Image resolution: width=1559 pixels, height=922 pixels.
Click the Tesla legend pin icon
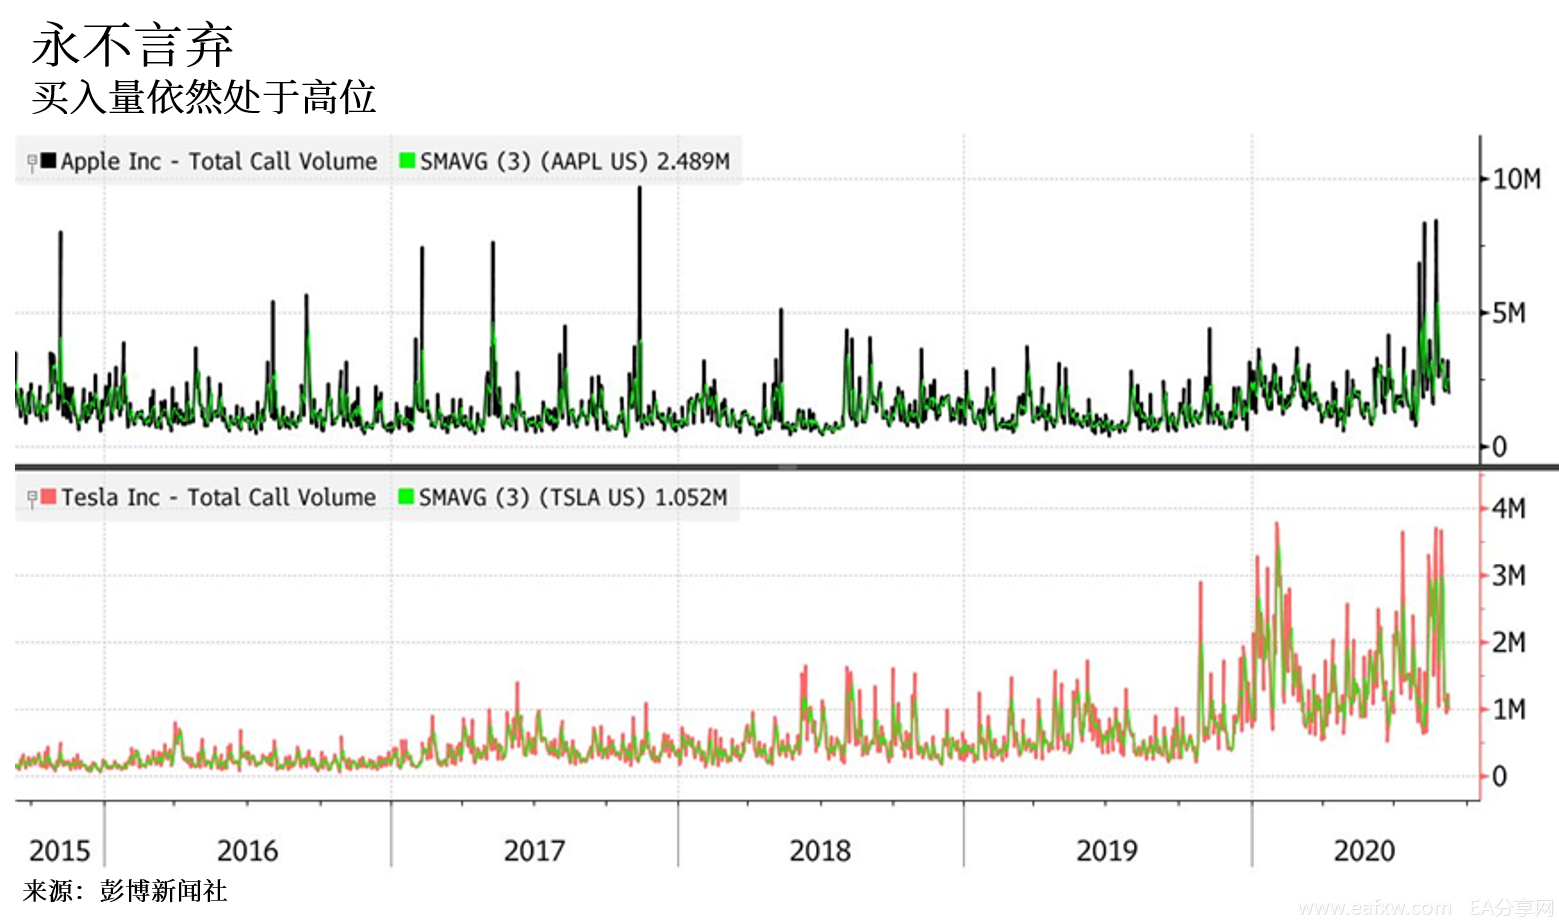[x=32, y=498]
